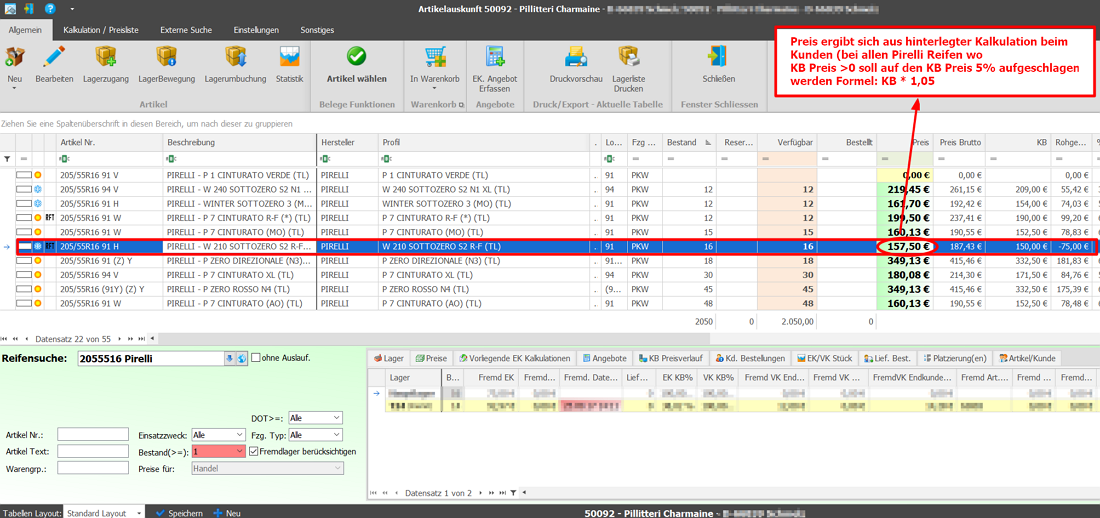Click filter row funnel icon in main grid

coord(7,159)
